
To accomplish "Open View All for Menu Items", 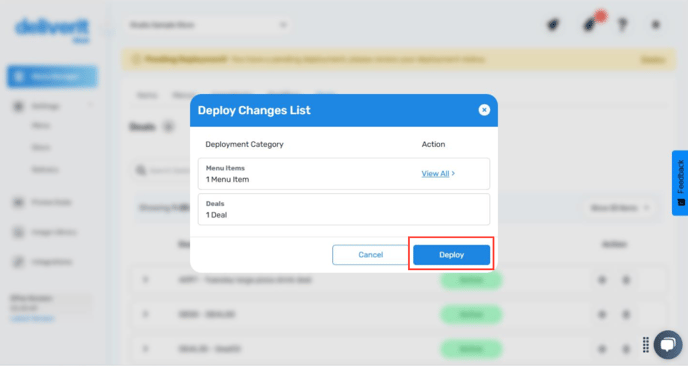I will (x=435, y=174).
